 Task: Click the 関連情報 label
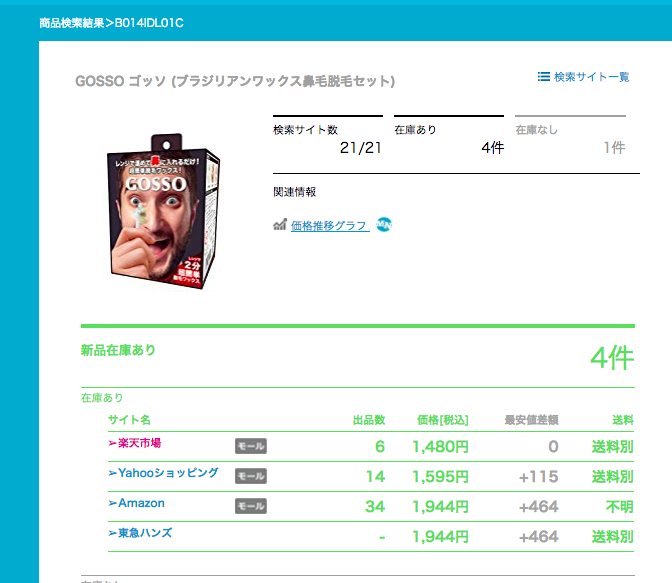294,192
